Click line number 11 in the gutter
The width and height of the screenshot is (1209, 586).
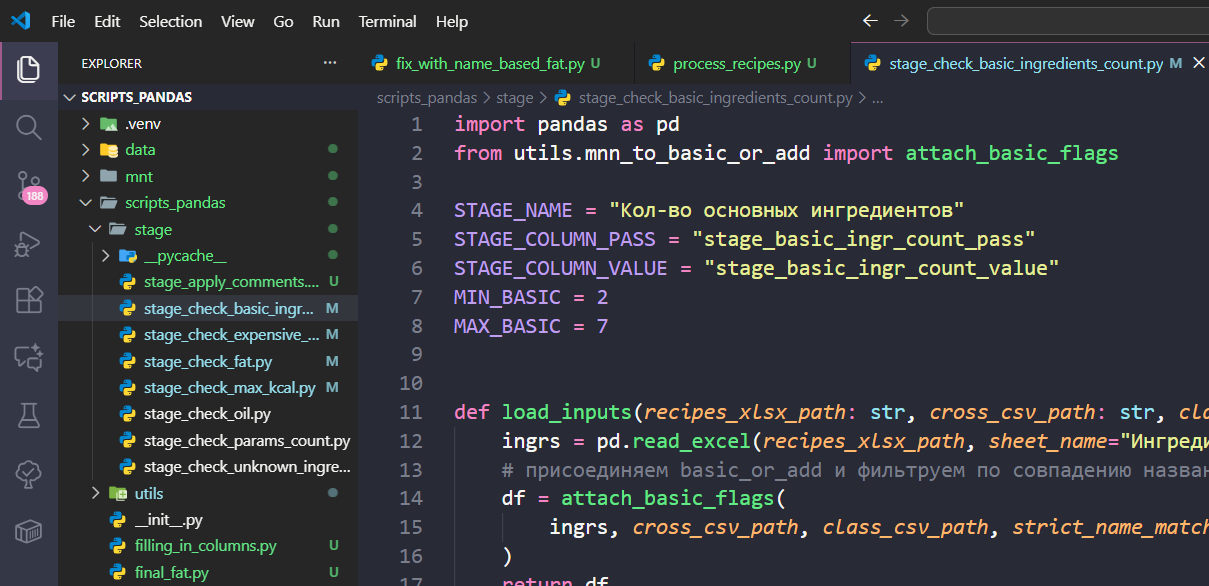point(411,412)
